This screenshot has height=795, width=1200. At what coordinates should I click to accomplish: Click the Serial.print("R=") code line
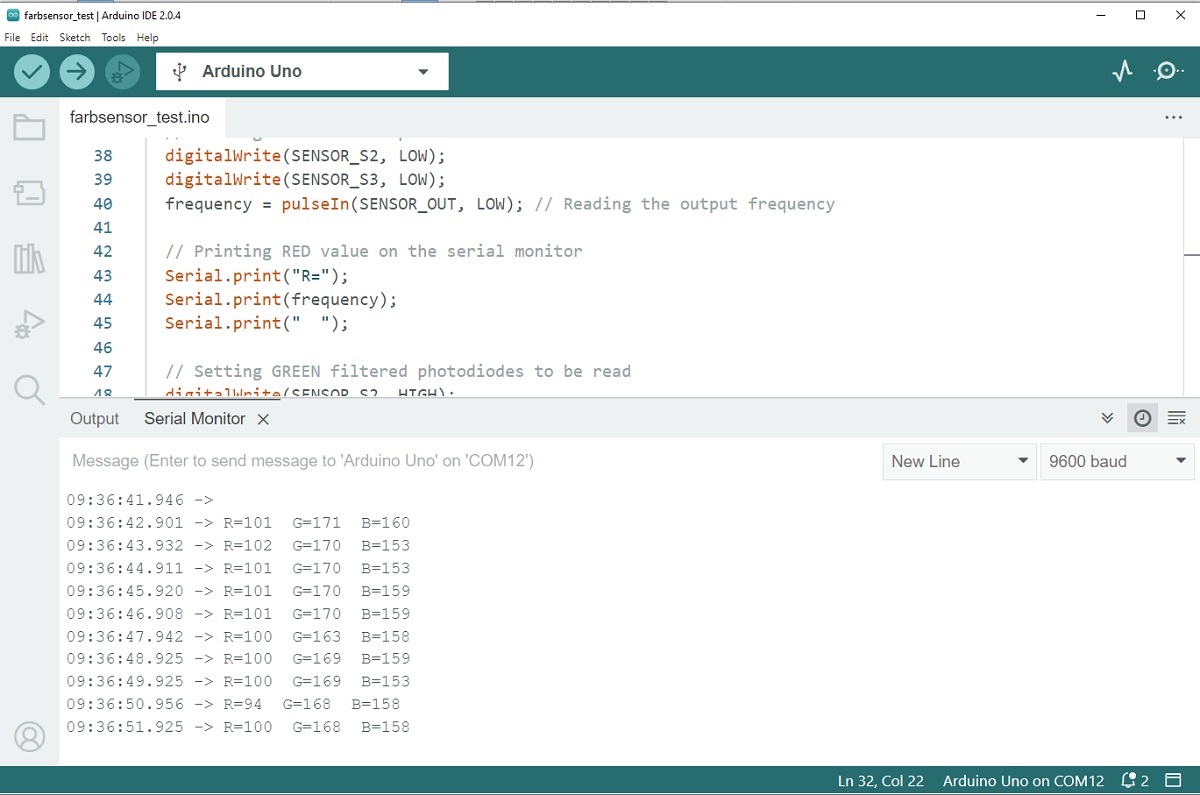click(x=257, y=276)
